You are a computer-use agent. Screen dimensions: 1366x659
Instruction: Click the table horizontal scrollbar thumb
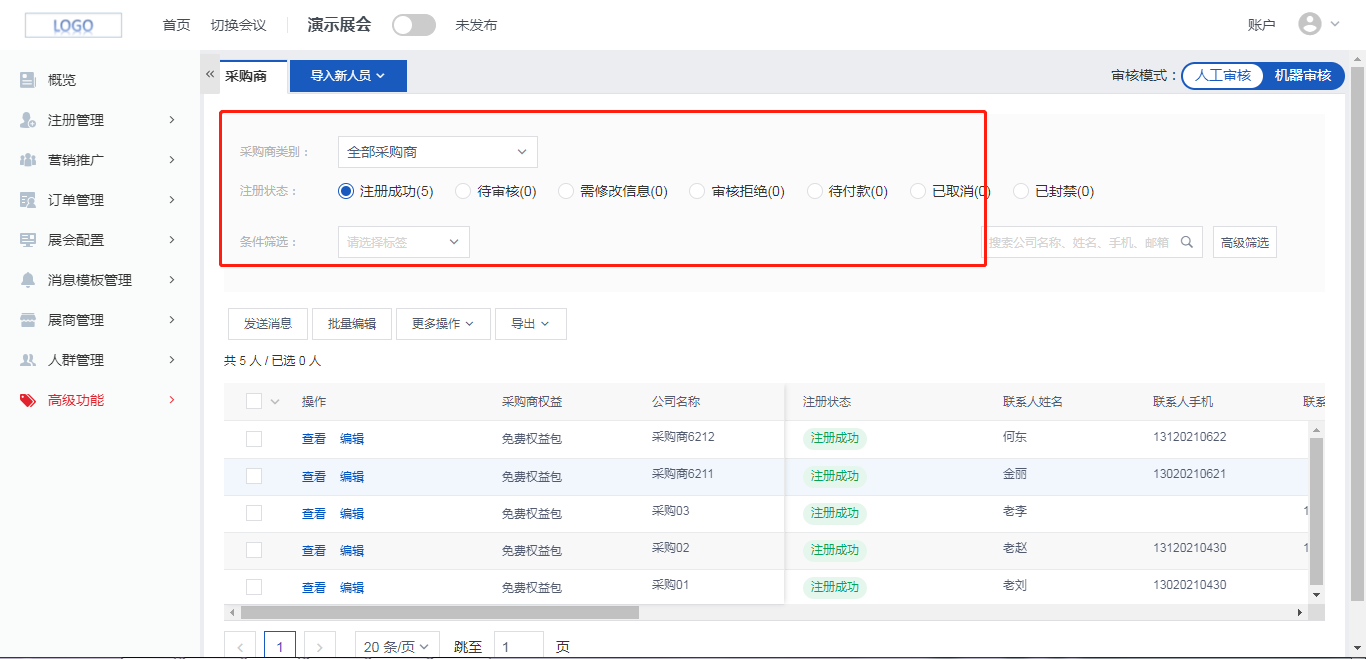[440, 612]
